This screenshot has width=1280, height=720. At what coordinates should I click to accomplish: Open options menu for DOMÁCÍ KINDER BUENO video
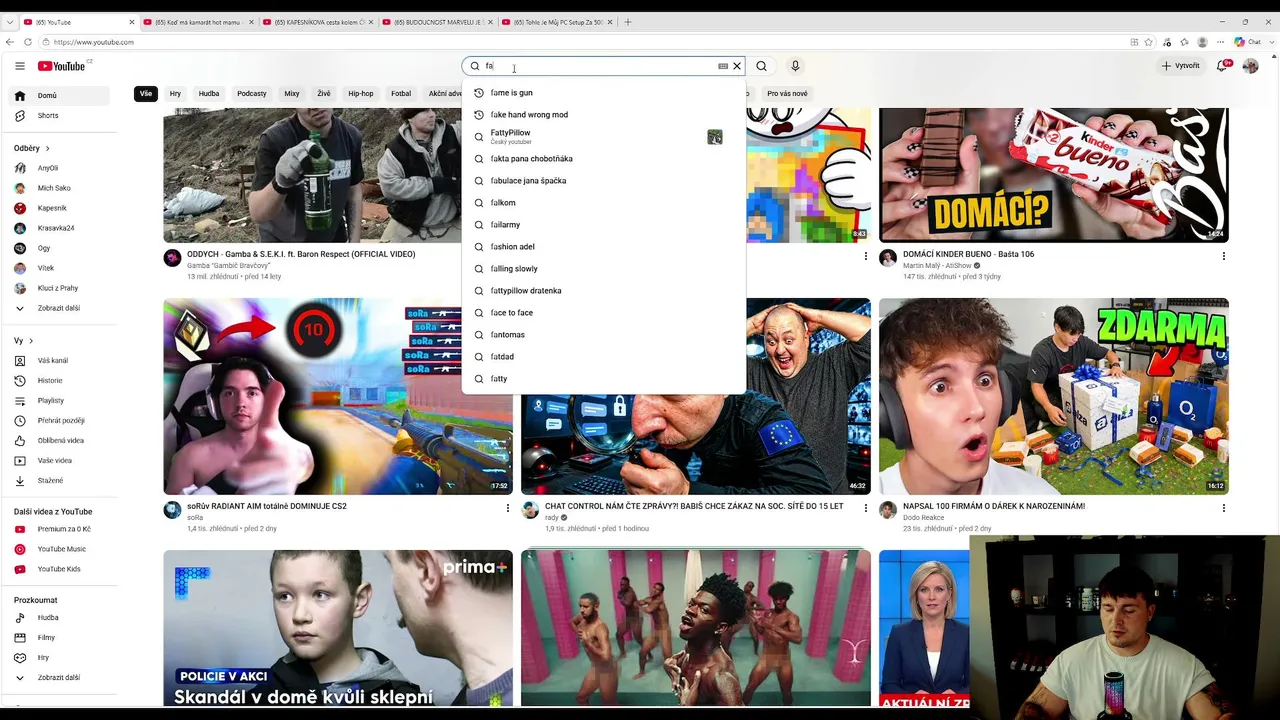pos(1223,256)
